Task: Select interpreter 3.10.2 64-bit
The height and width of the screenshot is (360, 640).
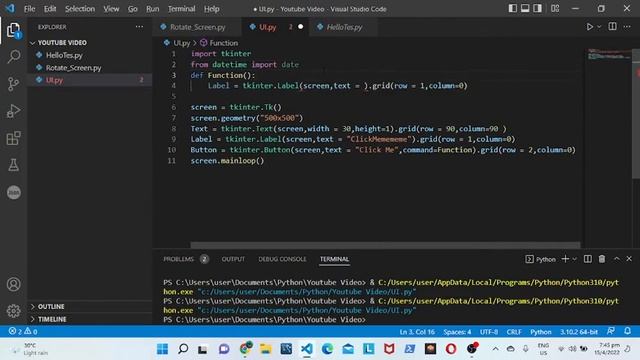Action: pyautogui.click(x=578, y=331)
